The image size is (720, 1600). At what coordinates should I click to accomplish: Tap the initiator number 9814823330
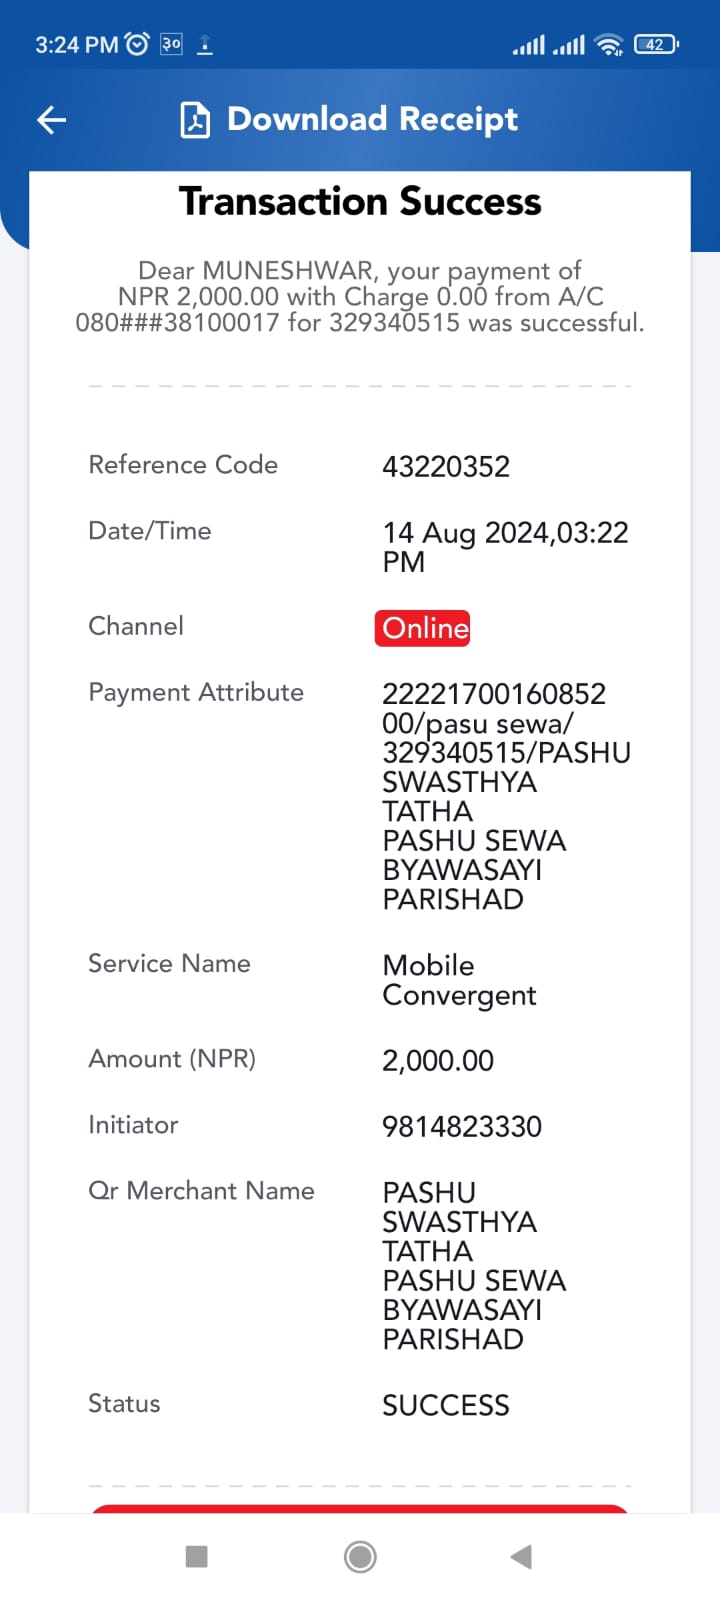462,1127
